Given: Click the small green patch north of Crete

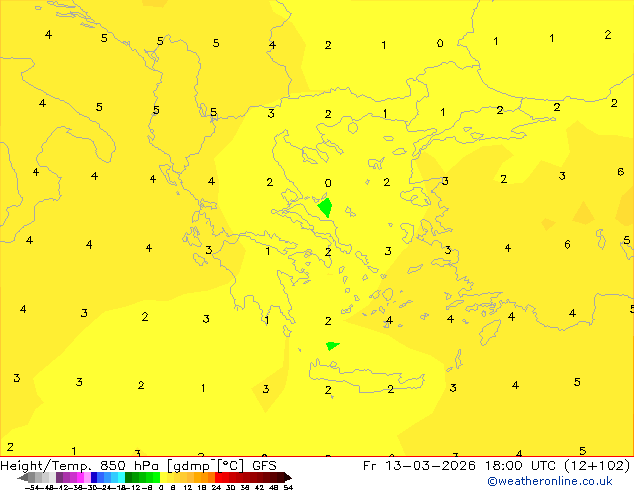Looking at the screenshot, I should click(x=331, y=345).
